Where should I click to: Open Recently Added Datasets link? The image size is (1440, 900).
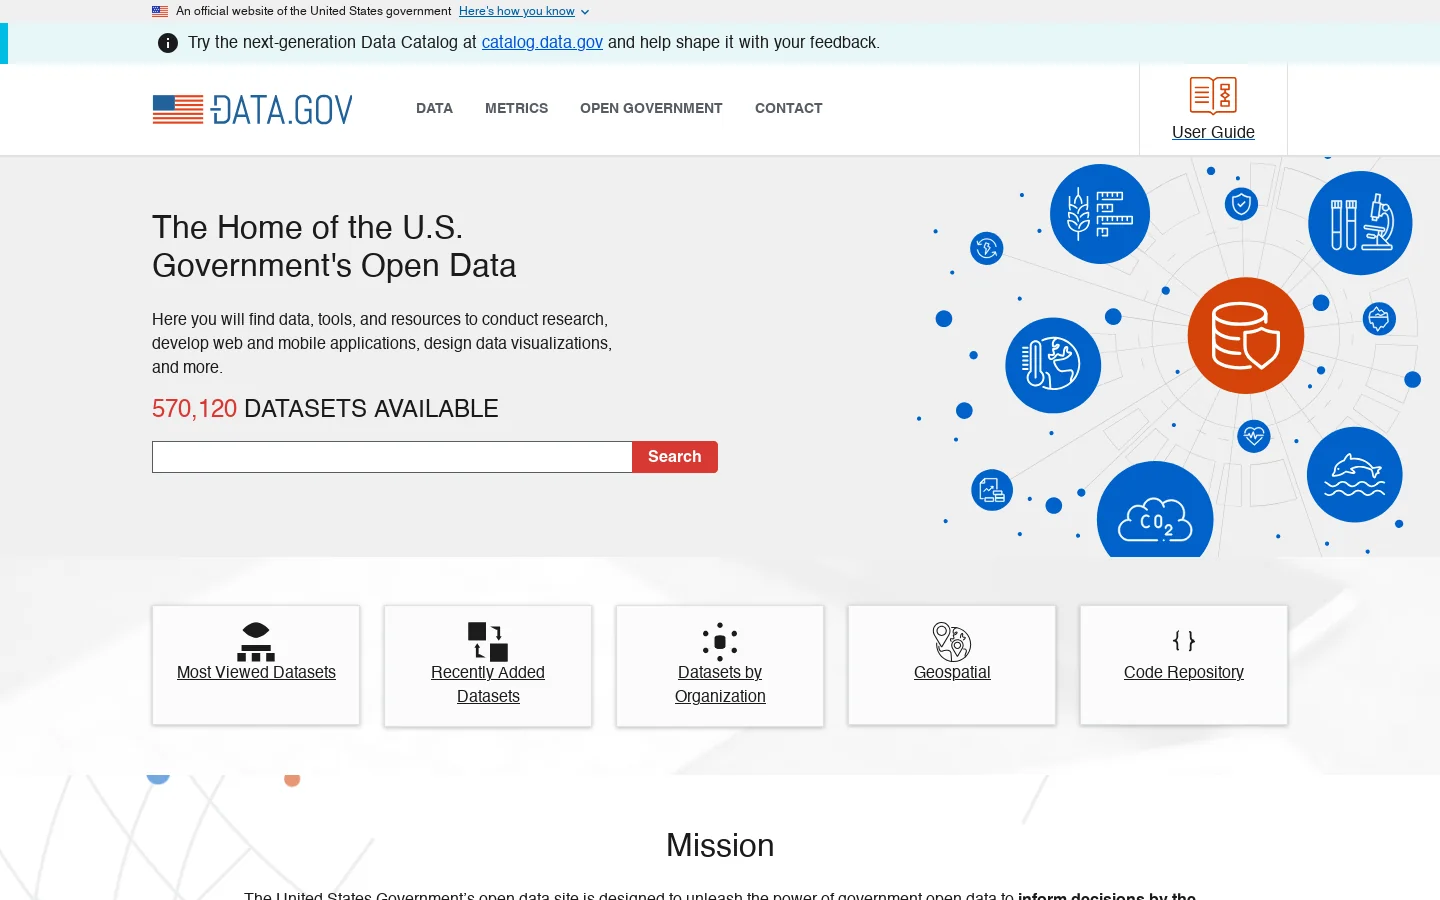pyautogui.click(x=488, y=684)
